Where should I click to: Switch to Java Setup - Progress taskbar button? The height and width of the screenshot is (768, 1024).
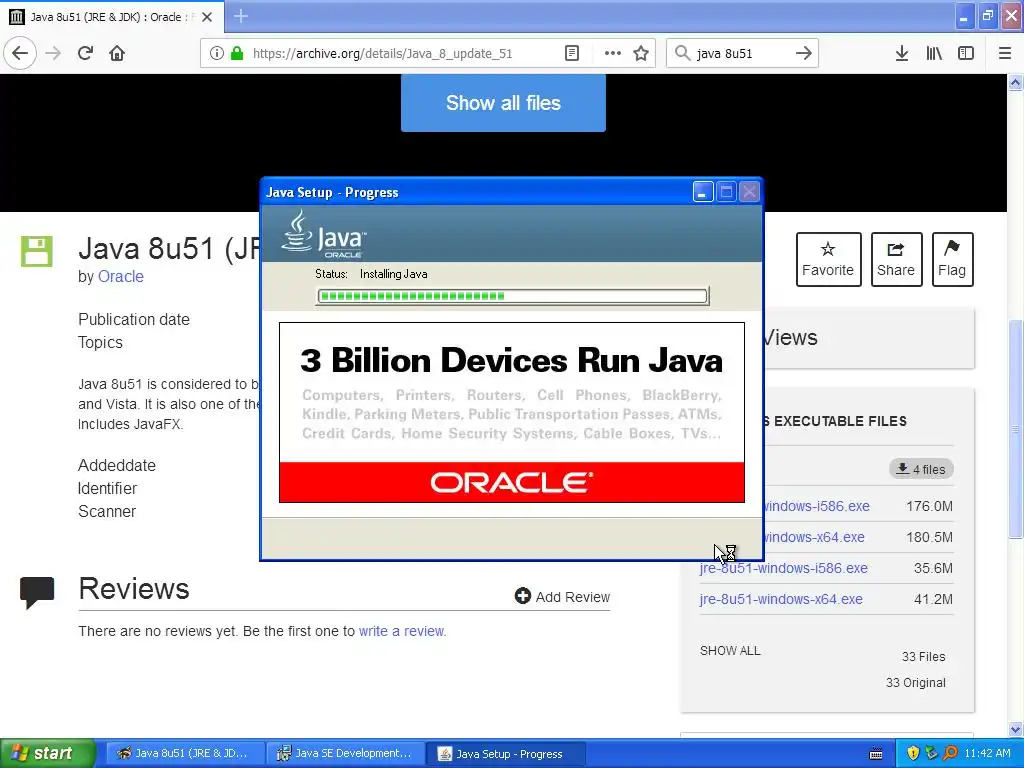pos(505,753)
